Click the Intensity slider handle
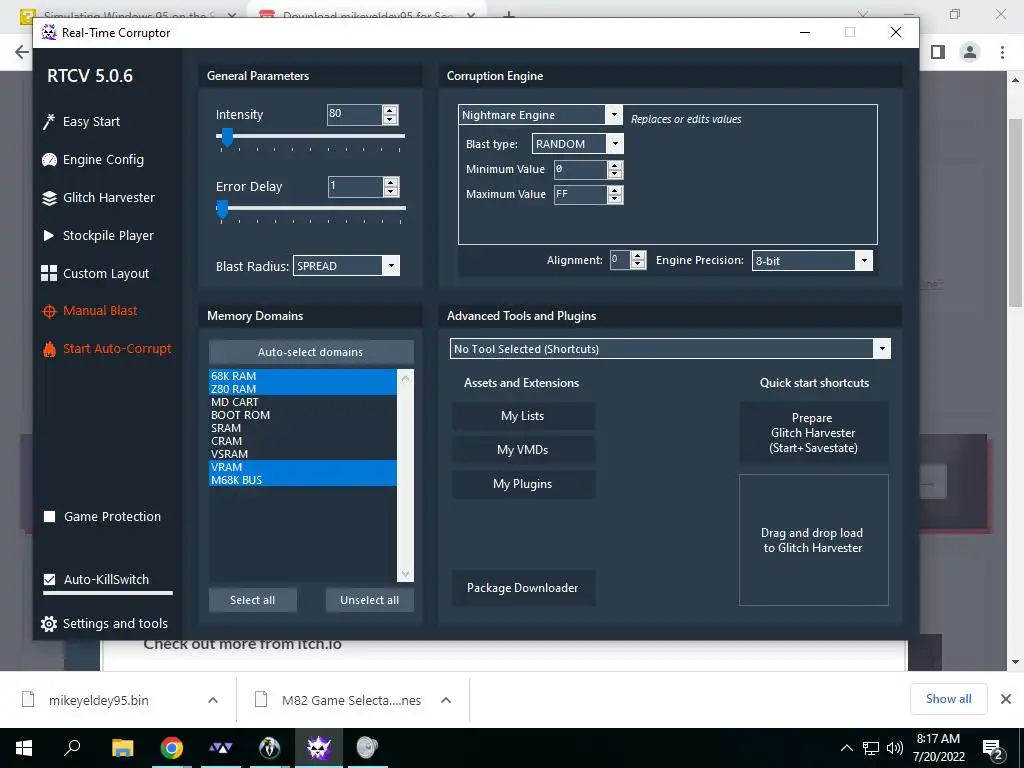1024x768 pixels. point(227,137)
